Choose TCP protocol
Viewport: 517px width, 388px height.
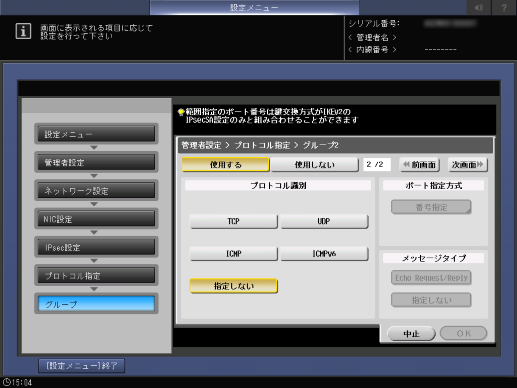tap(234, 221)
